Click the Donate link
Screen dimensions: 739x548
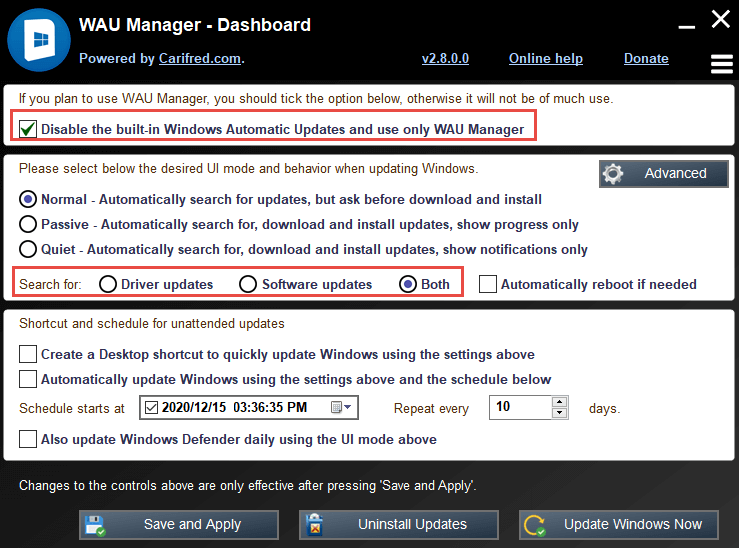click(646, 58)
